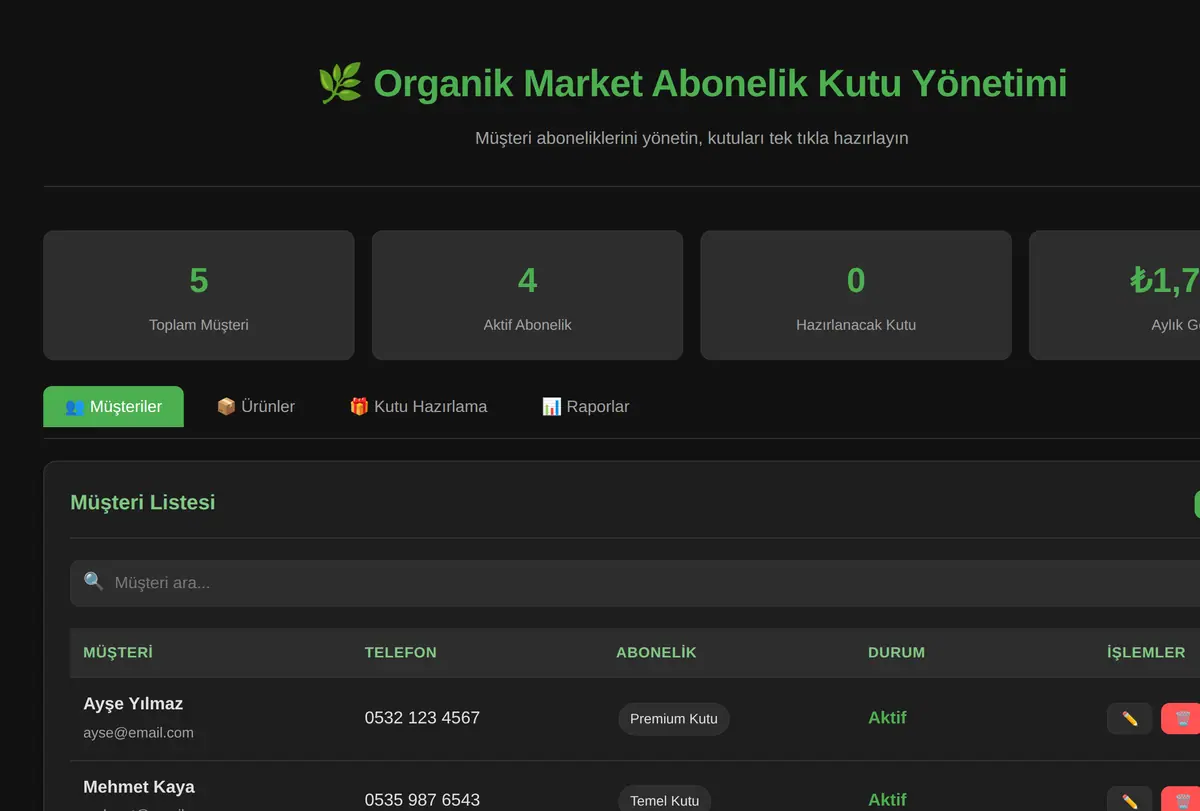Delete Mehmet Kaya using trash icon
This screenshot has height=811, width=1200.
pyautogui.click(x=1182, y=801)
